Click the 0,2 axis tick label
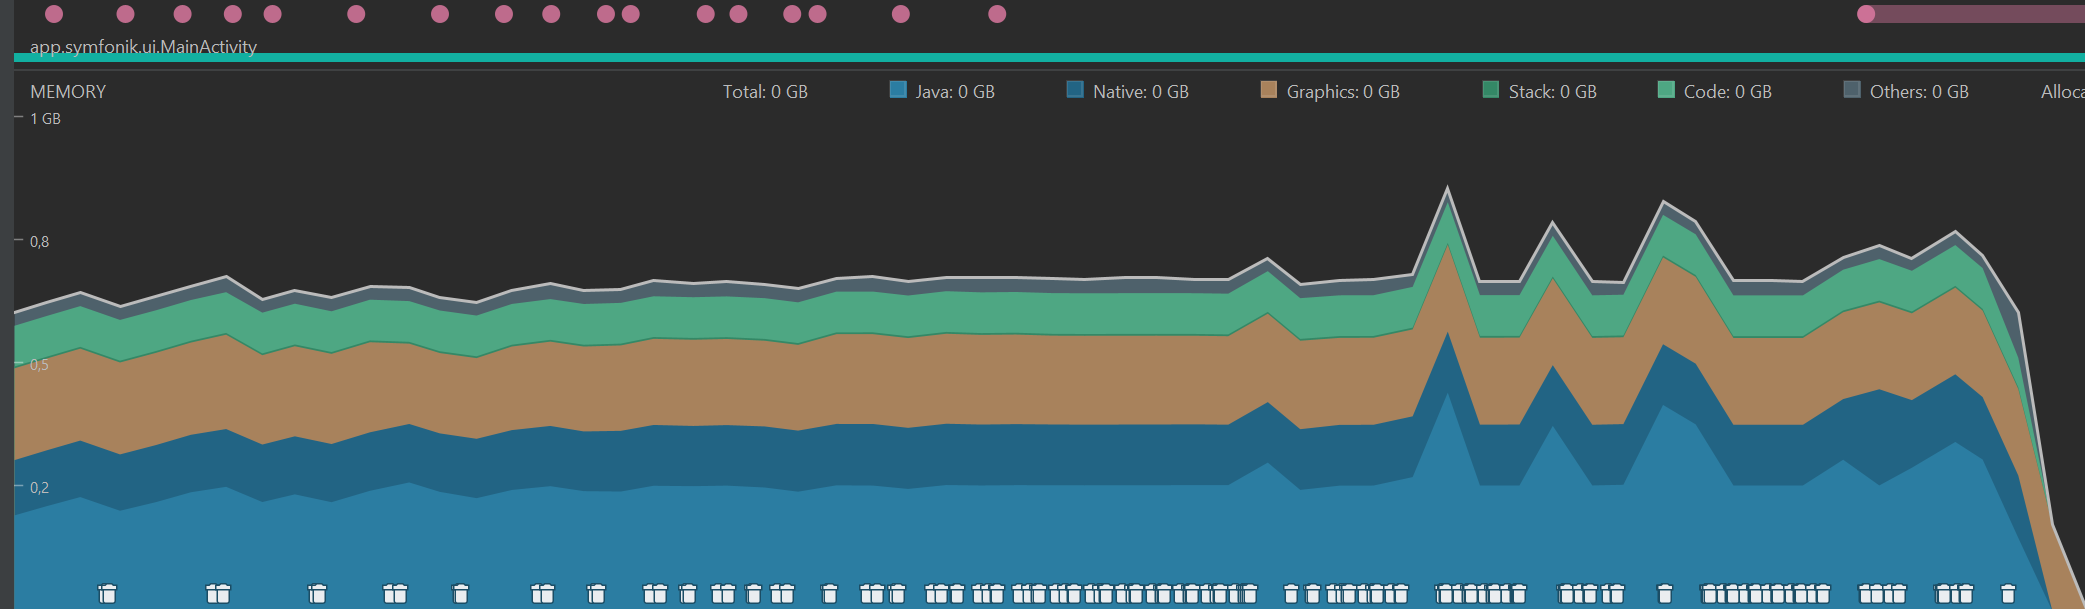This screenshot has height=609, width=2085. point(39,488)
